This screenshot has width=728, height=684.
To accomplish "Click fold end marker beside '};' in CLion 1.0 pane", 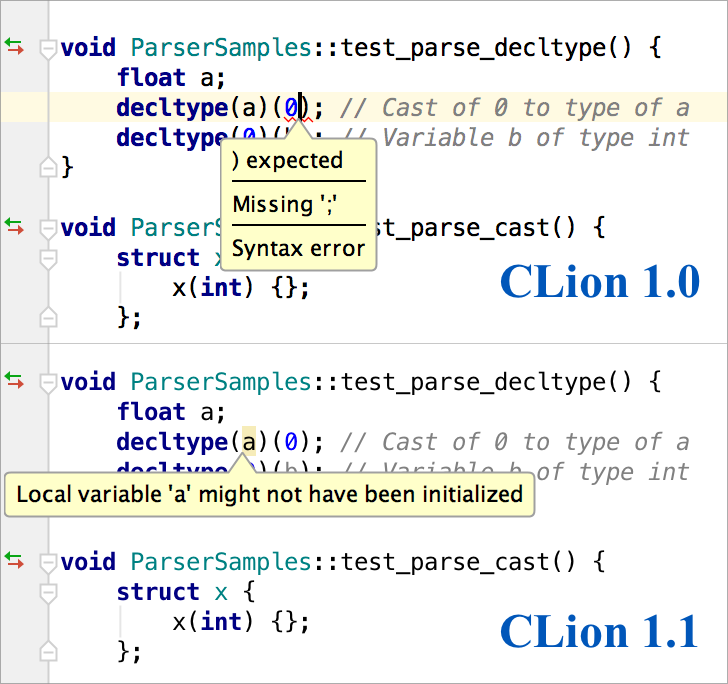I will [x=48, y=317].
